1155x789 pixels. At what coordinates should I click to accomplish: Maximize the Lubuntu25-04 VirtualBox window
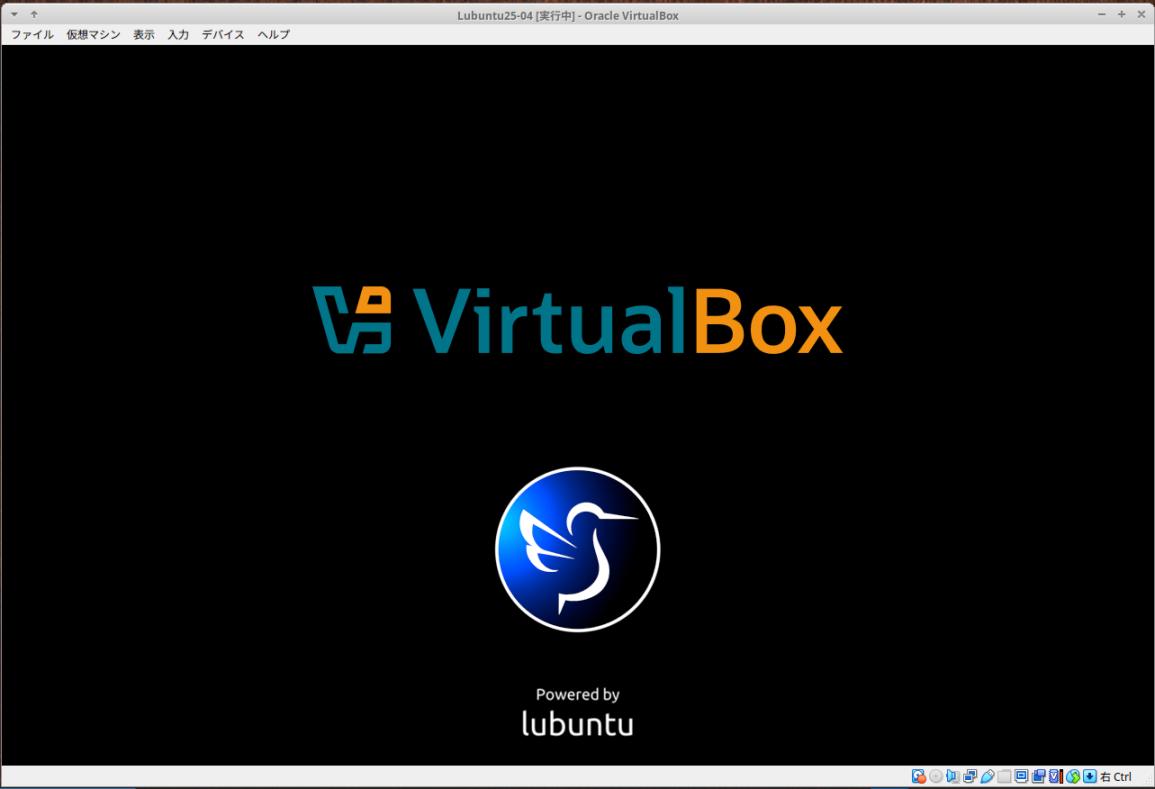point(1121,15)
